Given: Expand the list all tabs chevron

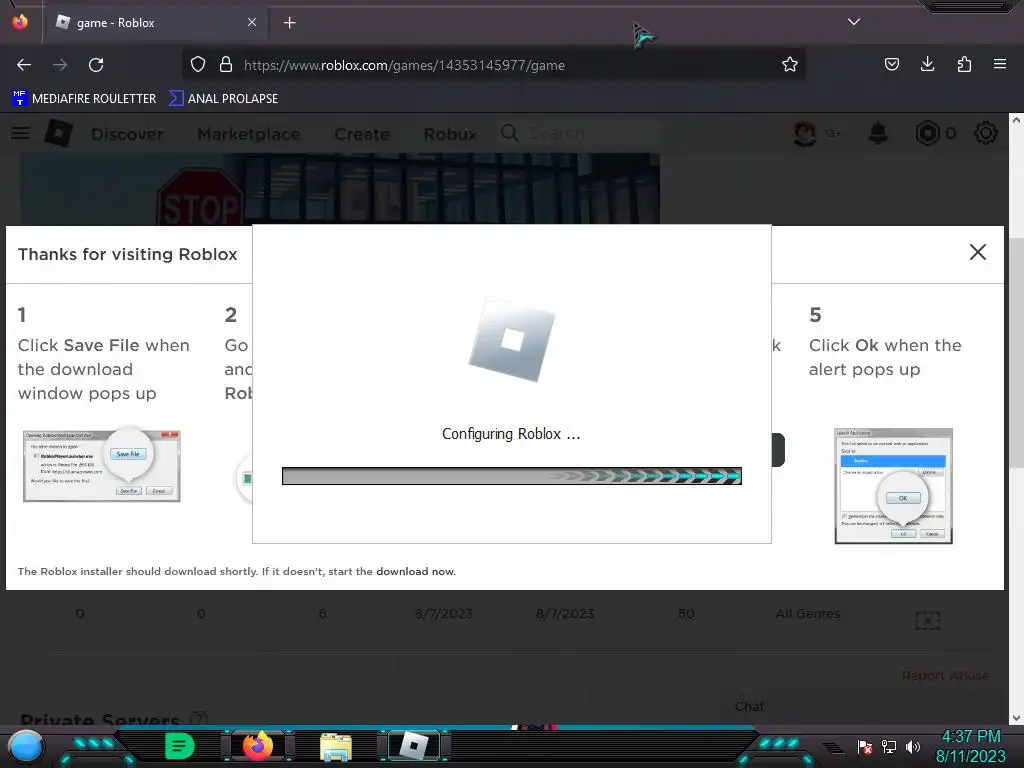Looking at the screenshot, I should click(854, 22).
